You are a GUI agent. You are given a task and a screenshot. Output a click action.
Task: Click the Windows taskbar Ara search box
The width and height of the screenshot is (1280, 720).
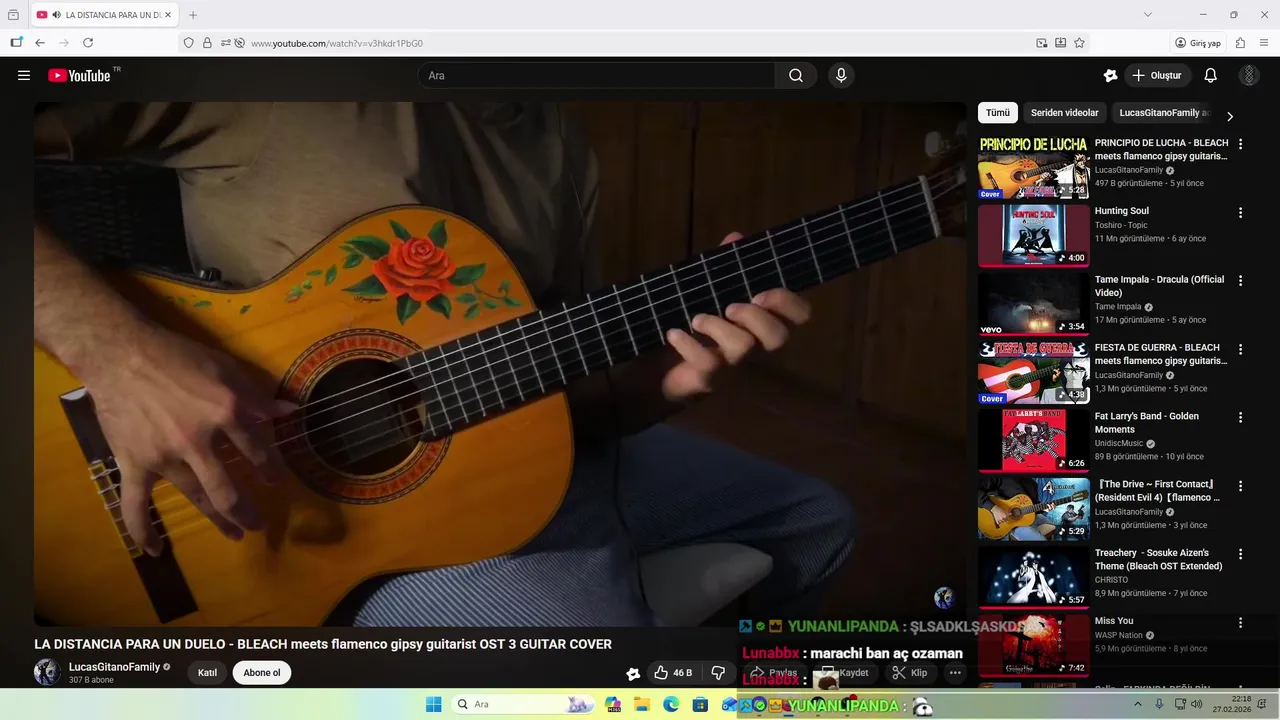point(523,705)
